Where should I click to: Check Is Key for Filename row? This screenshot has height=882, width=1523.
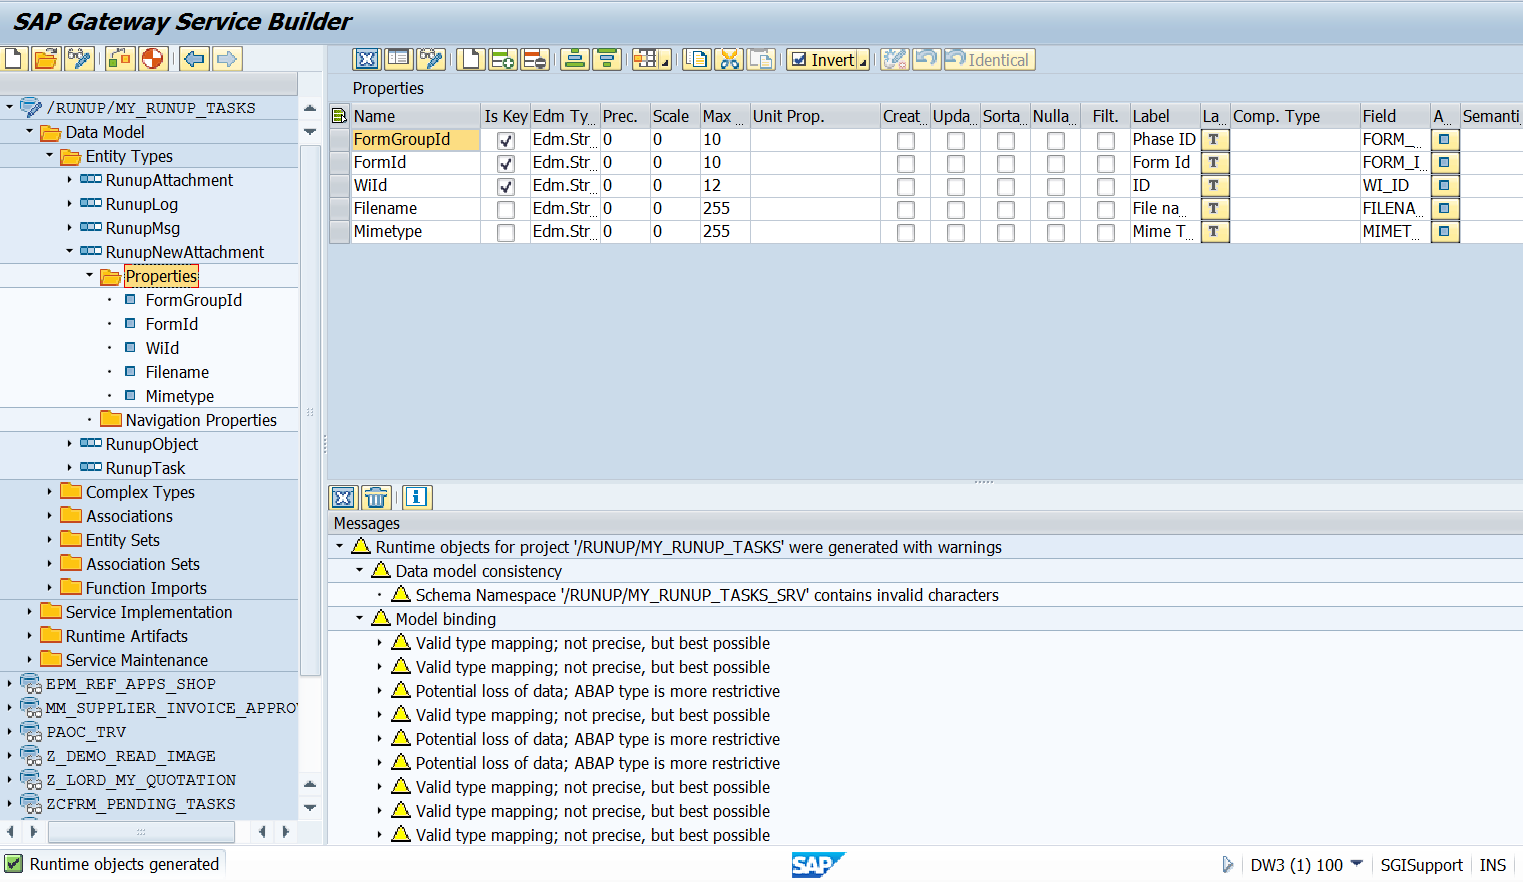[x=506, y=209]
